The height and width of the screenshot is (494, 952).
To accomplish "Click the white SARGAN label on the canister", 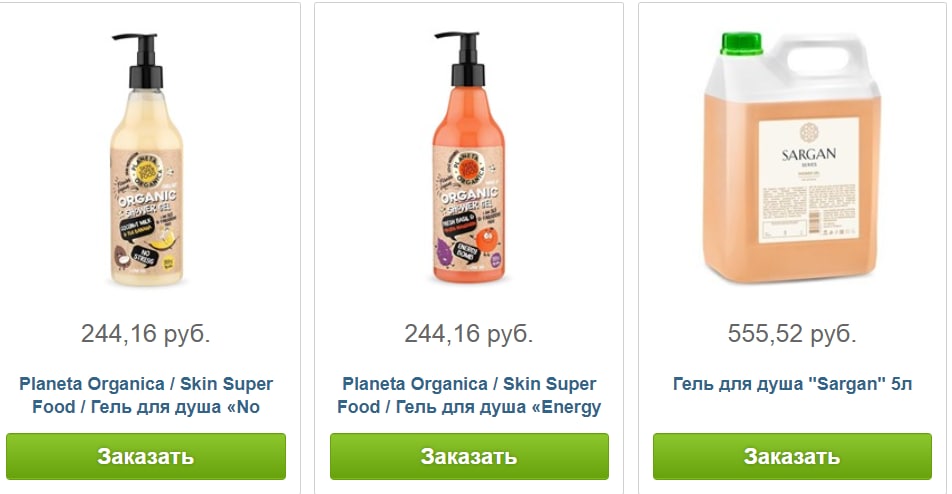I will 809,180.
